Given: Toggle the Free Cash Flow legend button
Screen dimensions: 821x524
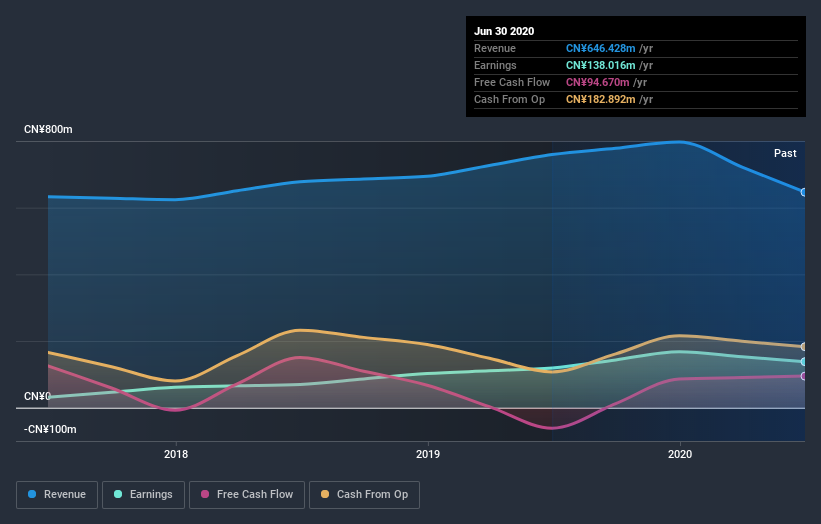Looking at the screenshot, I should (247, 495).
